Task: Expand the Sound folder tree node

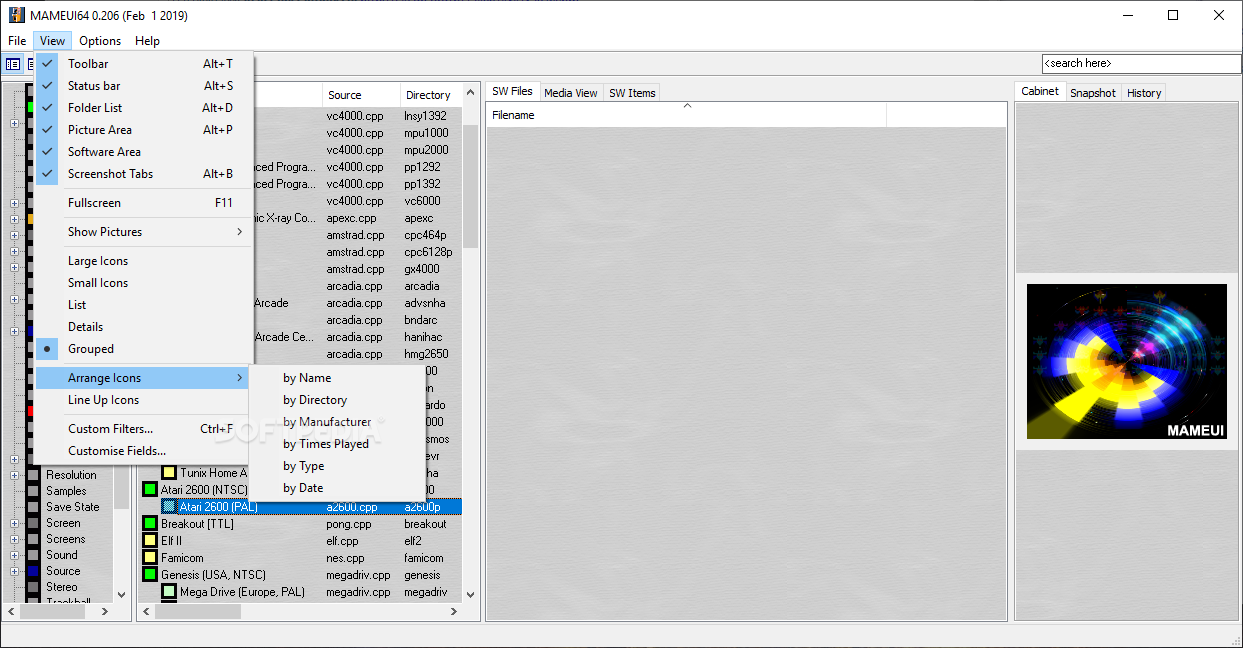Action: [14, 555]
